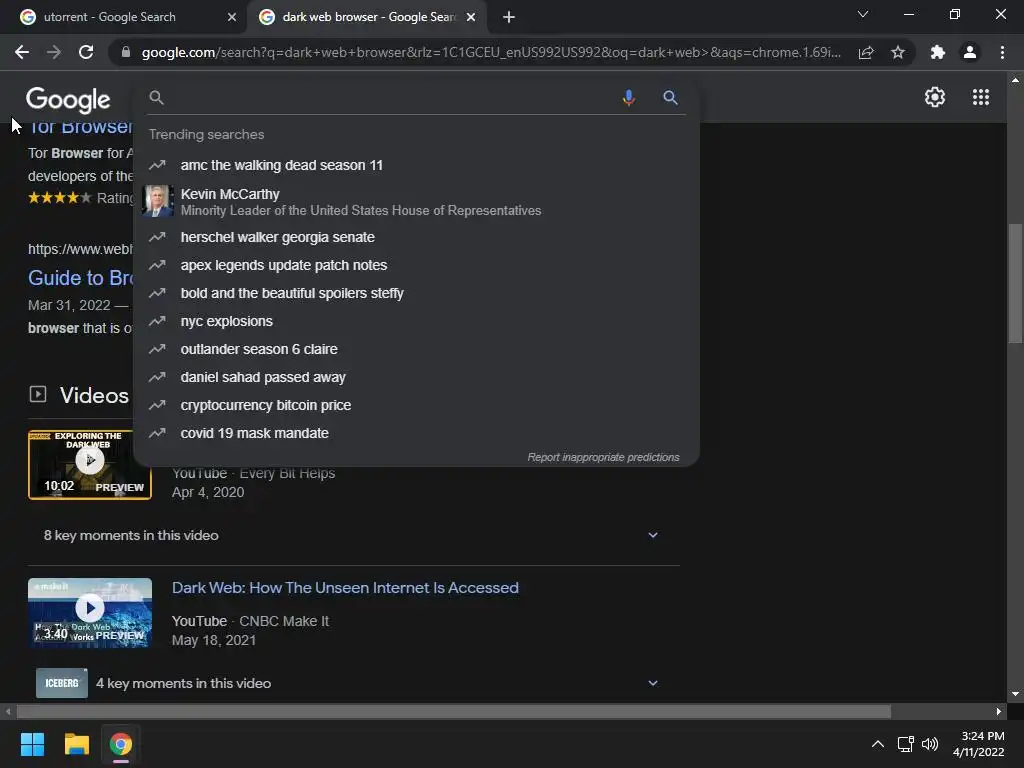The width and height of the screenshot is (1024, 768).
Task: Click the Chrome taskbar icon
Action: (x=121, y=744)
